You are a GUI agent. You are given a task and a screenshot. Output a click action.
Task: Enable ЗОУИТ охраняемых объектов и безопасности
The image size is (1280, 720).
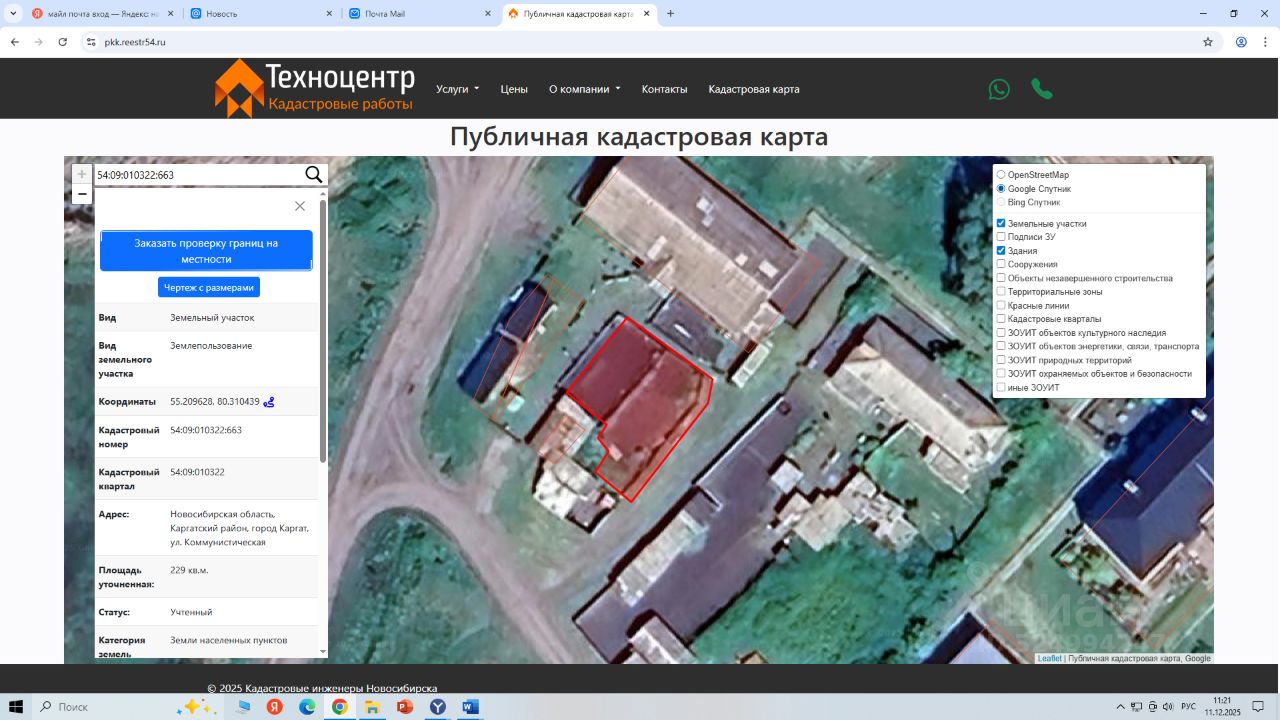(1001, 374)
